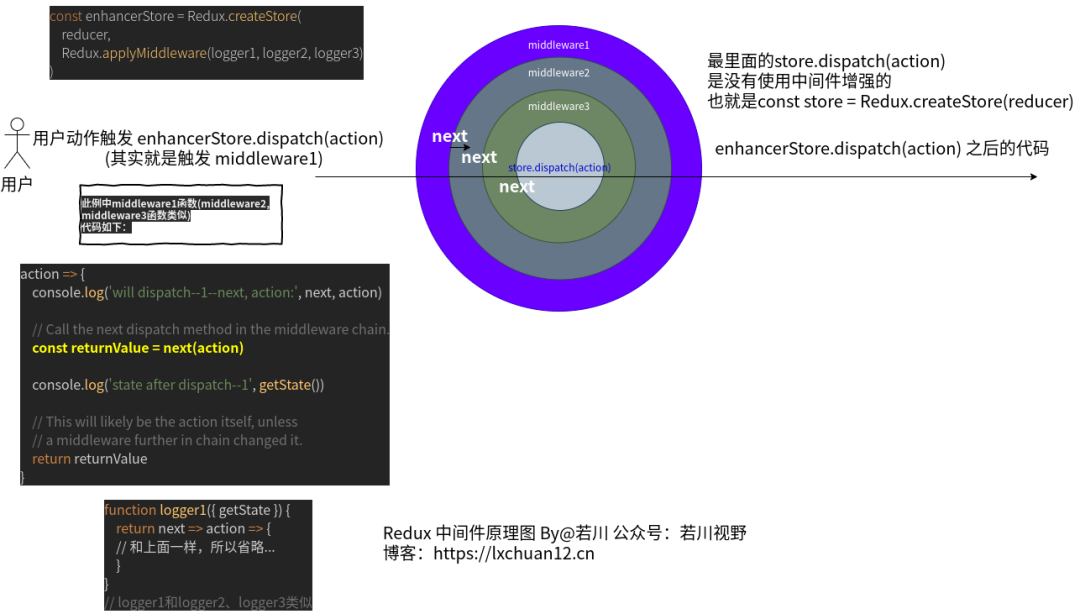1080x614 pixels.
Task: Click the 'return returnValue' line
Action: click(x=90, y=459)
